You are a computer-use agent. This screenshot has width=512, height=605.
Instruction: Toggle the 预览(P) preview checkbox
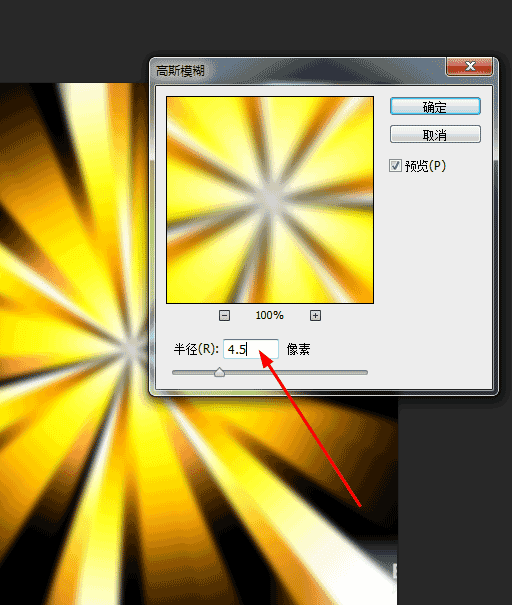pos(395,166)
